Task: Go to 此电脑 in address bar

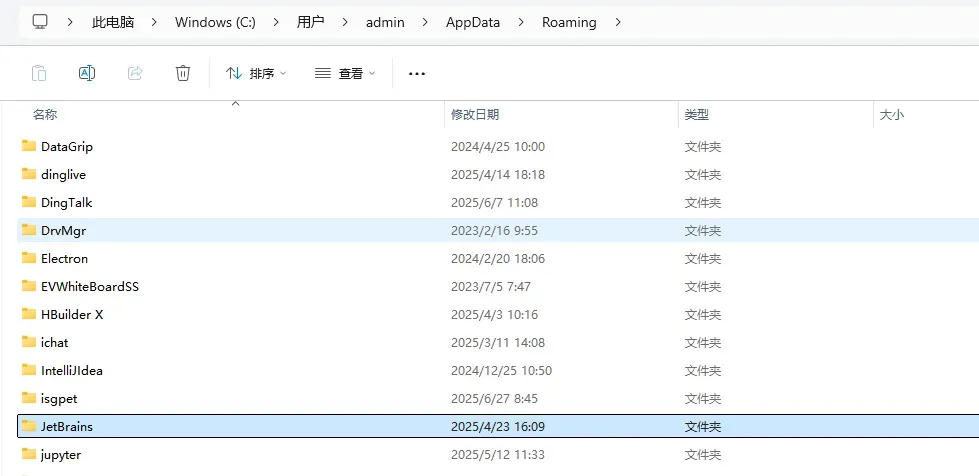Action: [113, 22]
